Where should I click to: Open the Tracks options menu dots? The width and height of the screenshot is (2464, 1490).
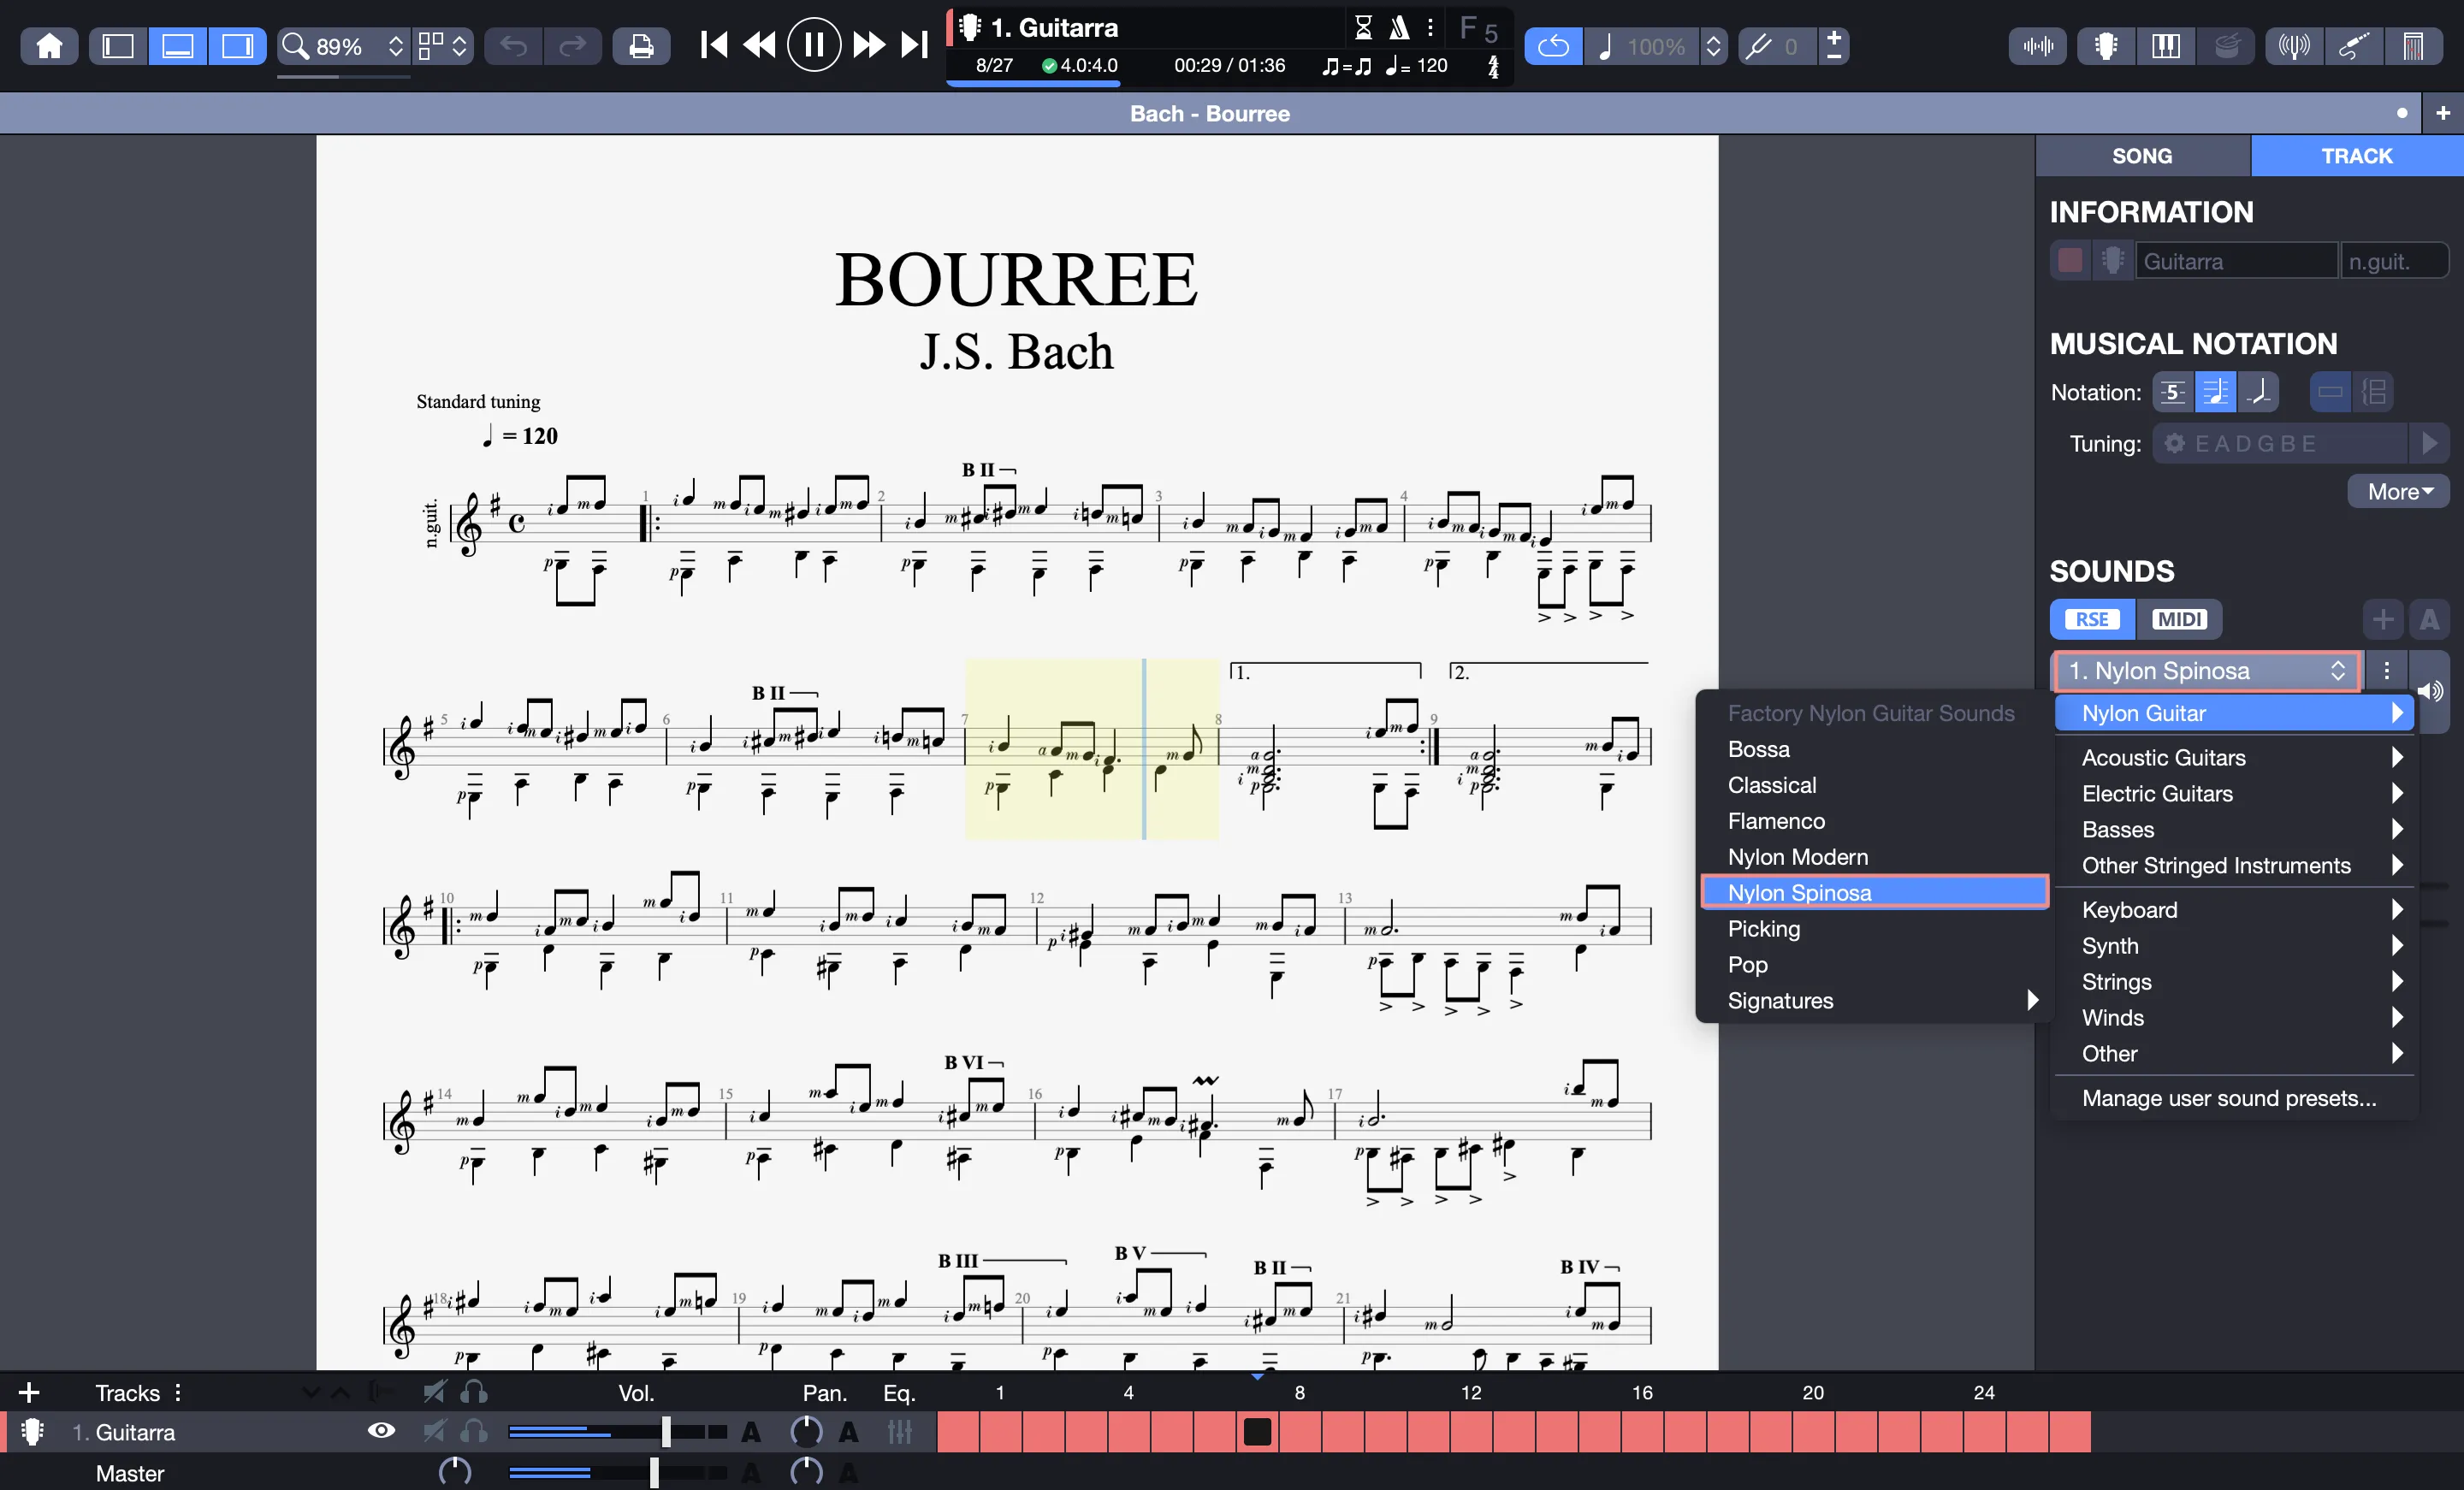tap(178, 1392)
